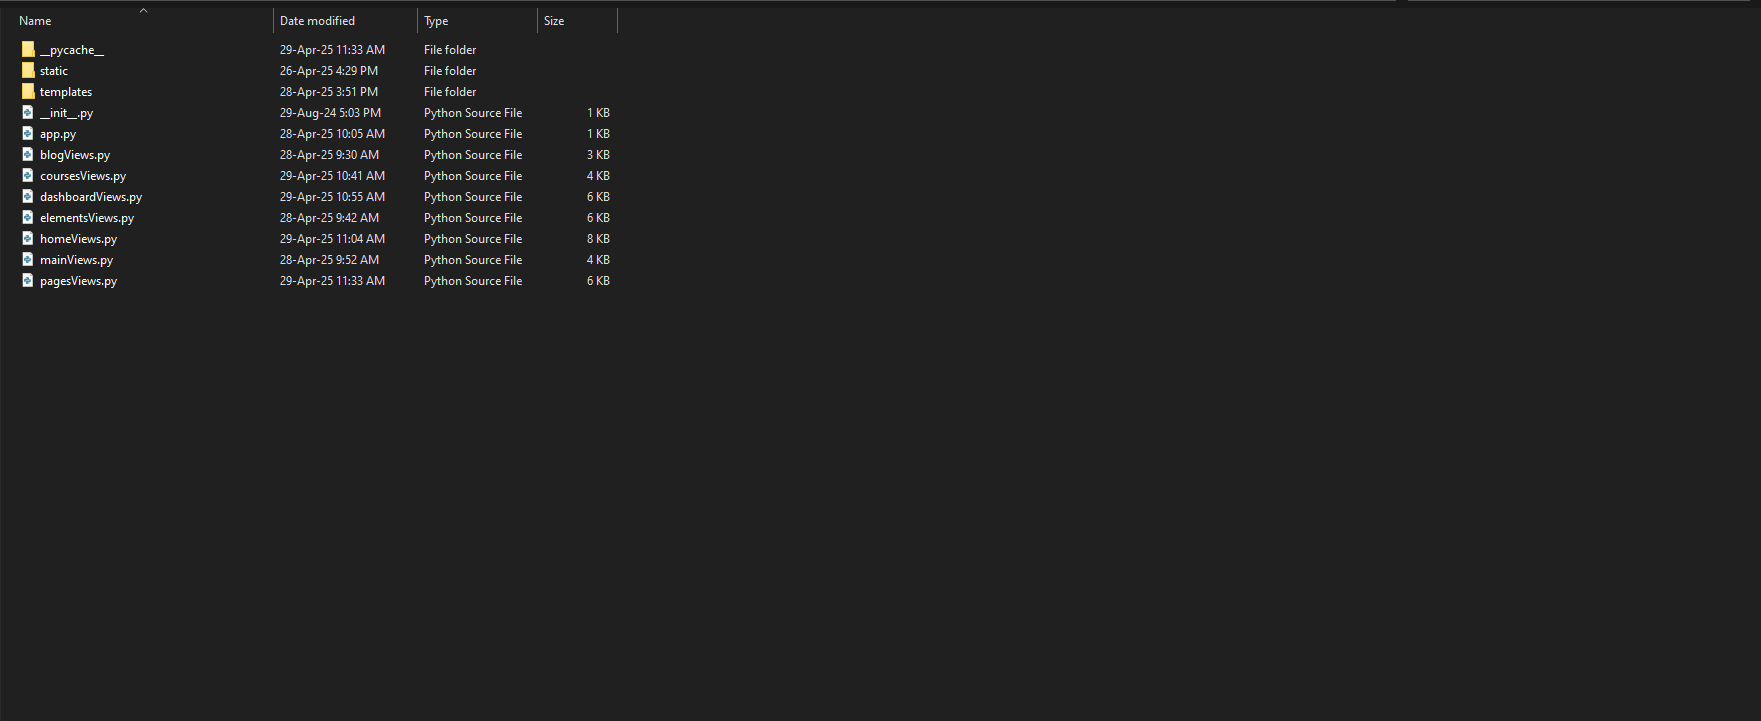This screenshot has width=1761, height=721.
Task: Select the static folder icon
Action: [x=28, y=71]
